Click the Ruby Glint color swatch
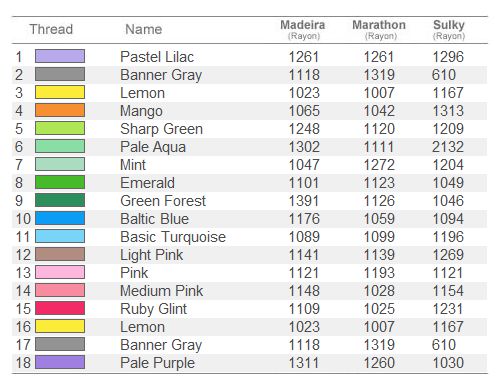Viewport: 500px width, 384px height. pyautogui.click(x=60, y=308)
